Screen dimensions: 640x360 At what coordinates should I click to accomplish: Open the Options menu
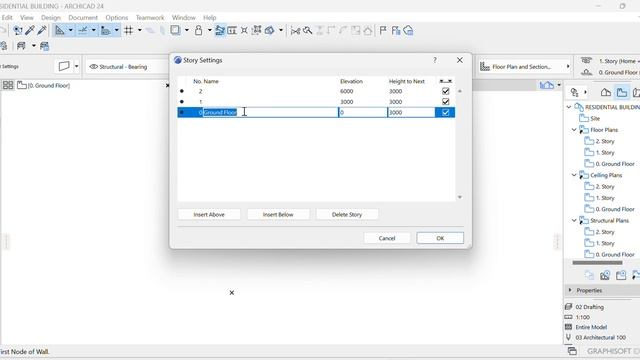[117, 18]
